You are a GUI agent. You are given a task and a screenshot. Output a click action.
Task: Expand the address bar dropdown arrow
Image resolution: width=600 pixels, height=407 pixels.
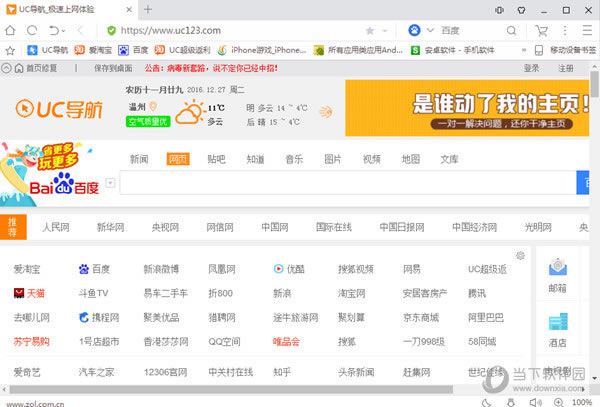tap(385, 31)
